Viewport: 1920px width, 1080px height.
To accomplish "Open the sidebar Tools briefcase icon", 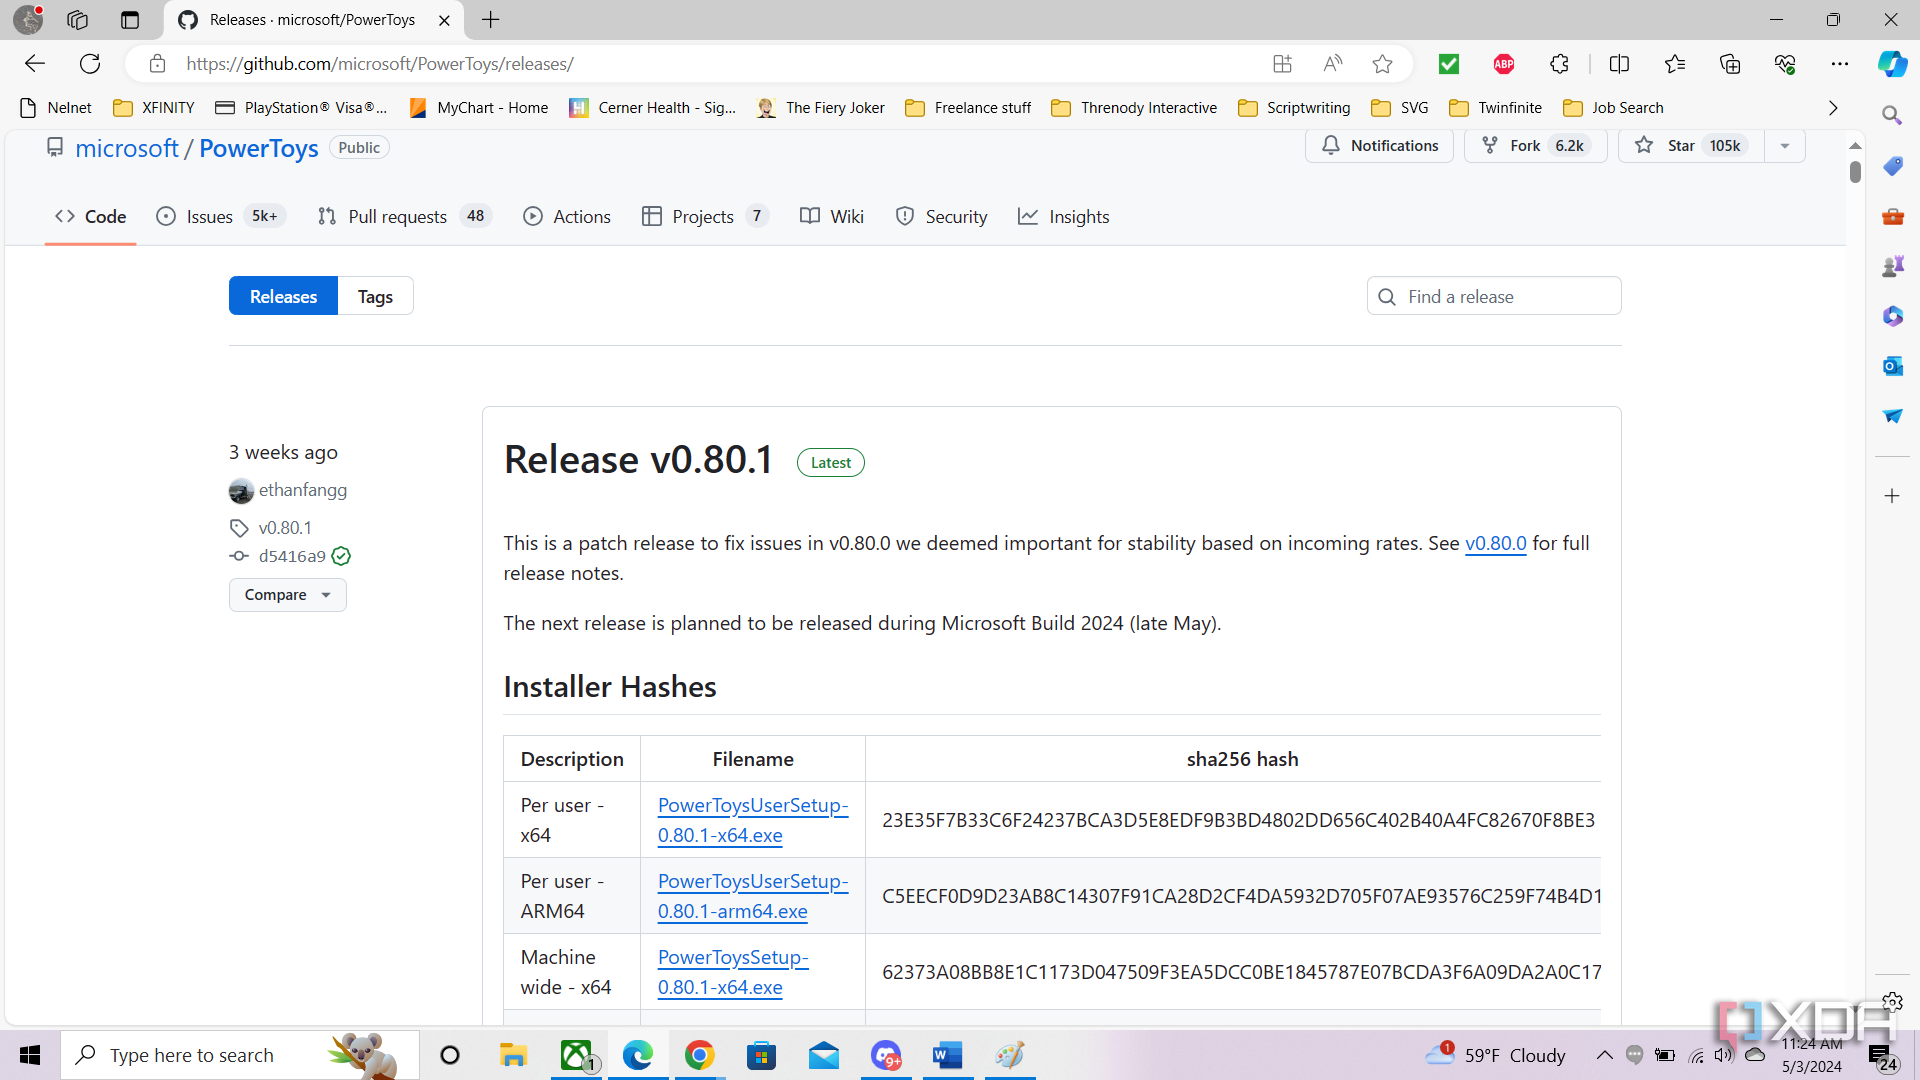I will coord(1892,216).
